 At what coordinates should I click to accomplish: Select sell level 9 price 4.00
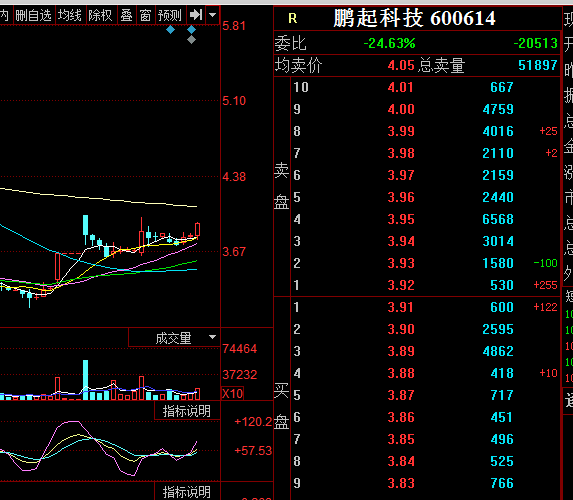click(x=401, y=109)
